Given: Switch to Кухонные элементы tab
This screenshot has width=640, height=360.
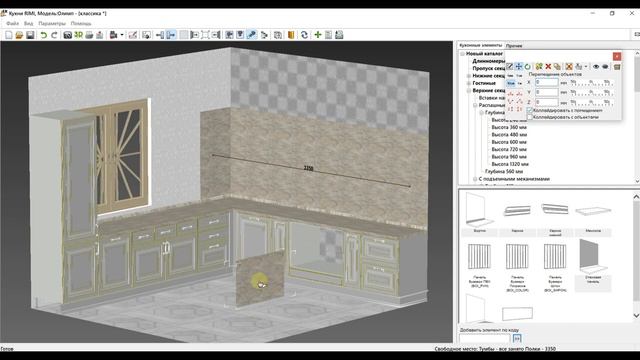Looking at the screenshot, I should [480, 45].
